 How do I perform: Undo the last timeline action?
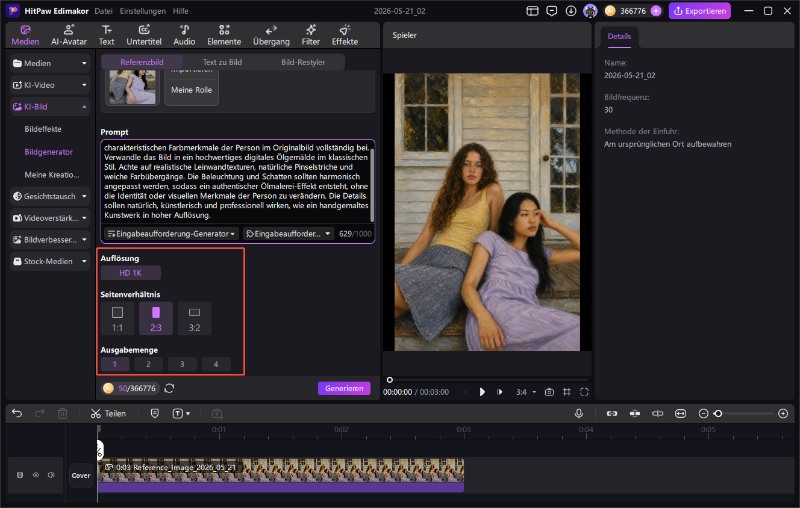tap(17, 413)
